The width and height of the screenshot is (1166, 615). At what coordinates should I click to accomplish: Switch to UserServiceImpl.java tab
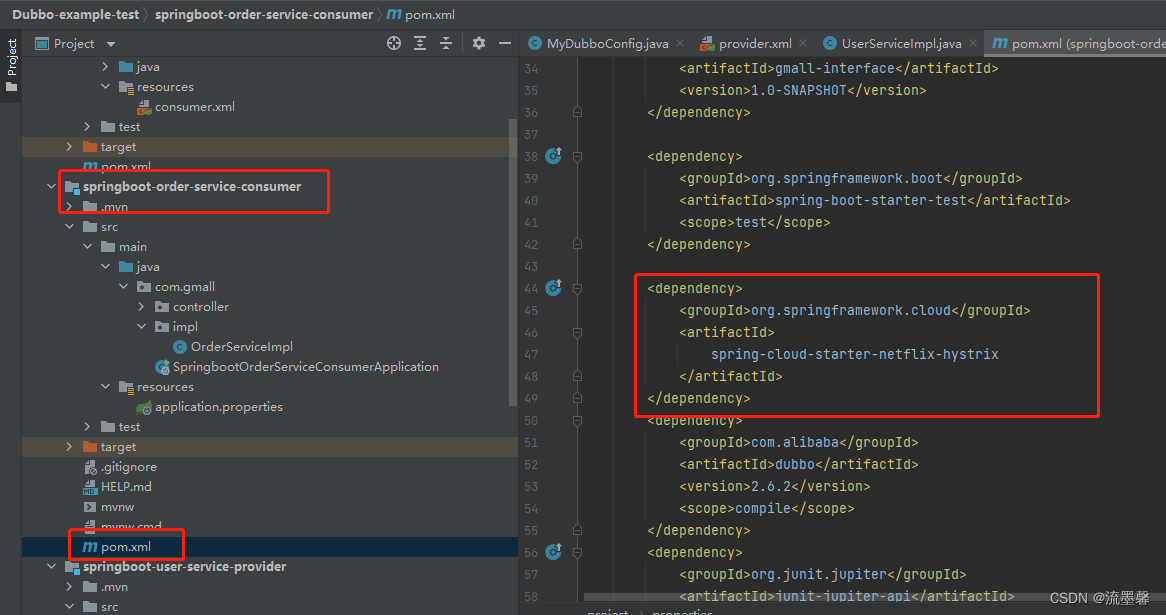901,44
